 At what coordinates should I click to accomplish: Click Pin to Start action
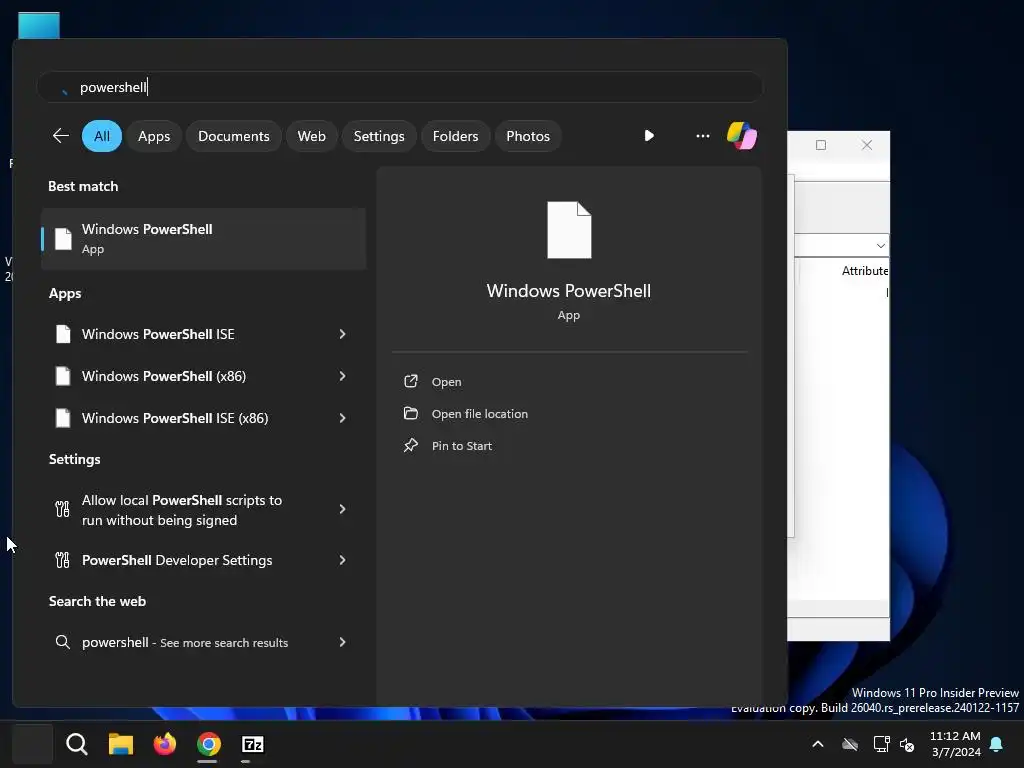tap(462, 446)
